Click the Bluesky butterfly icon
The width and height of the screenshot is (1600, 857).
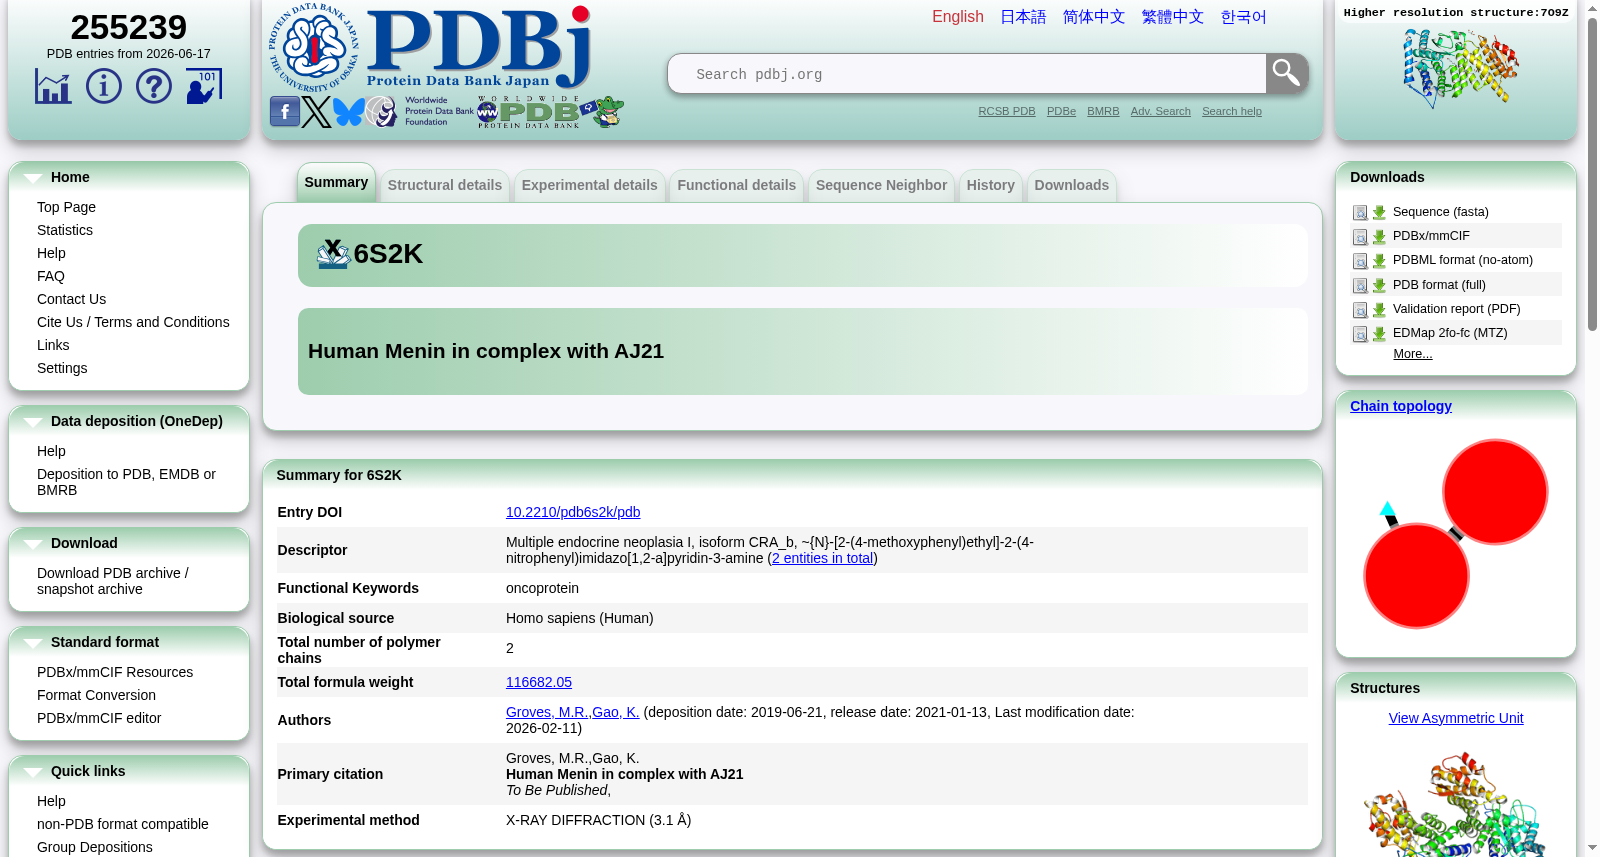348,112
